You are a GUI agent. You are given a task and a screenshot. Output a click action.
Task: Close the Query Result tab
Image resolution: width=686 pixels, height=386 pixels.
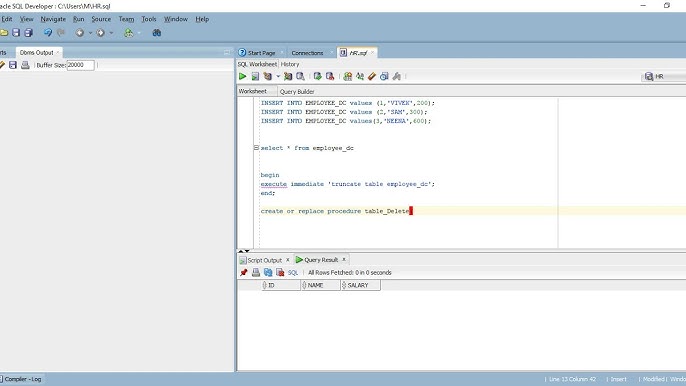point(344,260)
